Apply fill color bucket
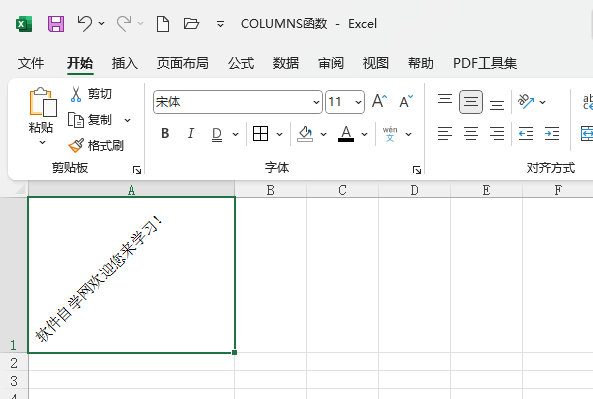Image resolution: width=593 pixels, height=399 pixels. pos(305,134)
